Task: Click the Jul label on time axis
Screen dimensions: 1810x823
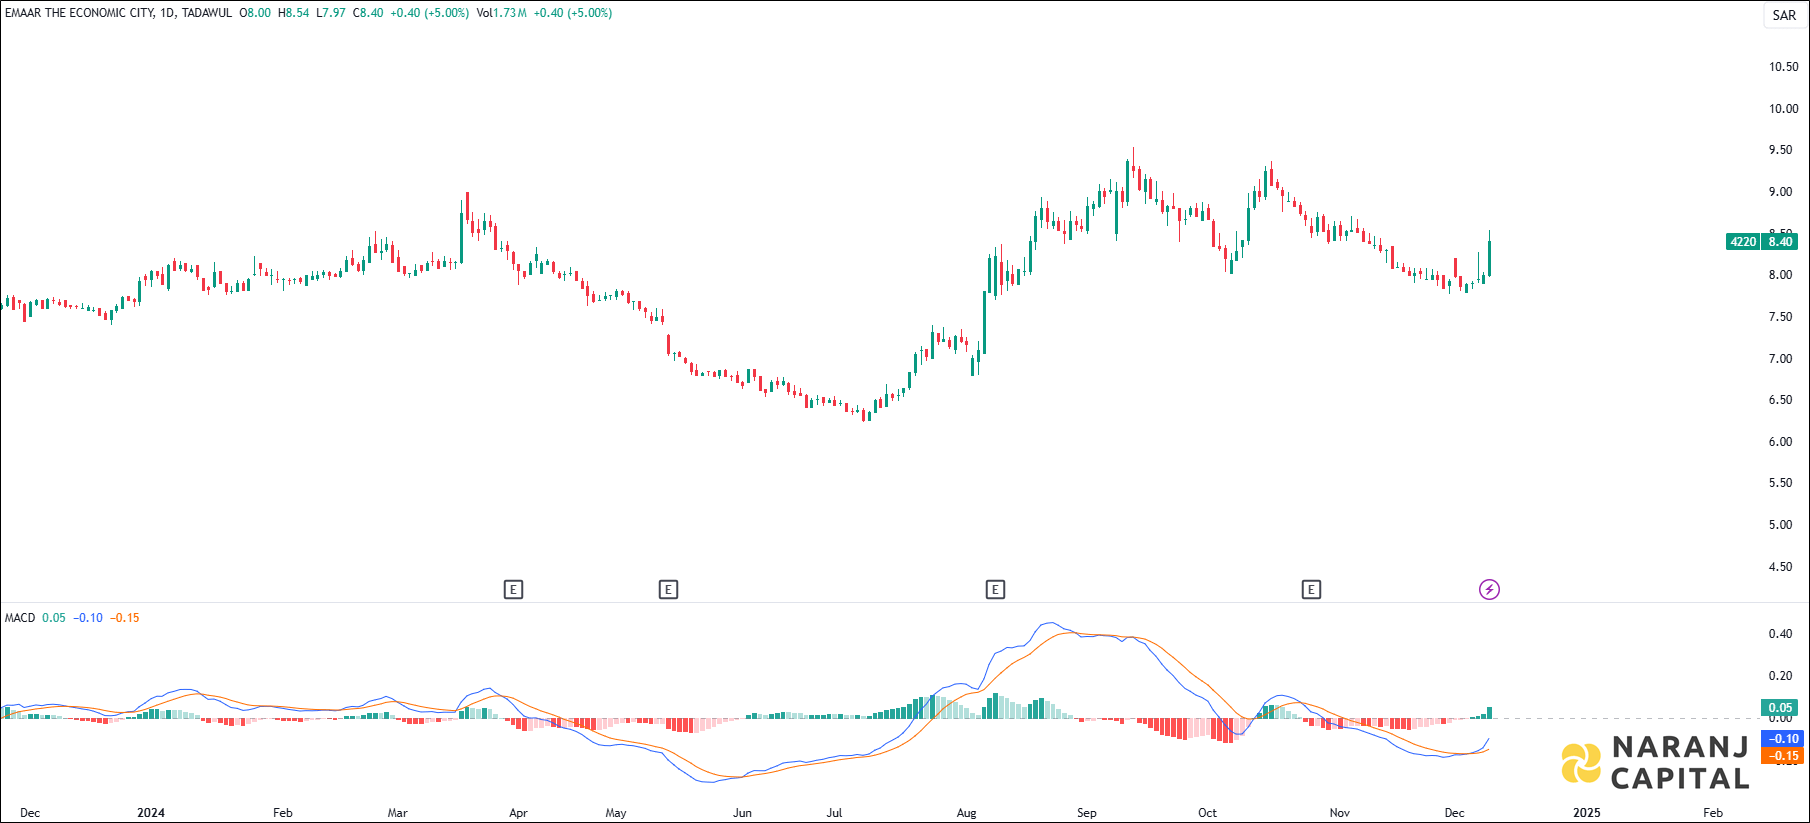Action: (834, 813)
